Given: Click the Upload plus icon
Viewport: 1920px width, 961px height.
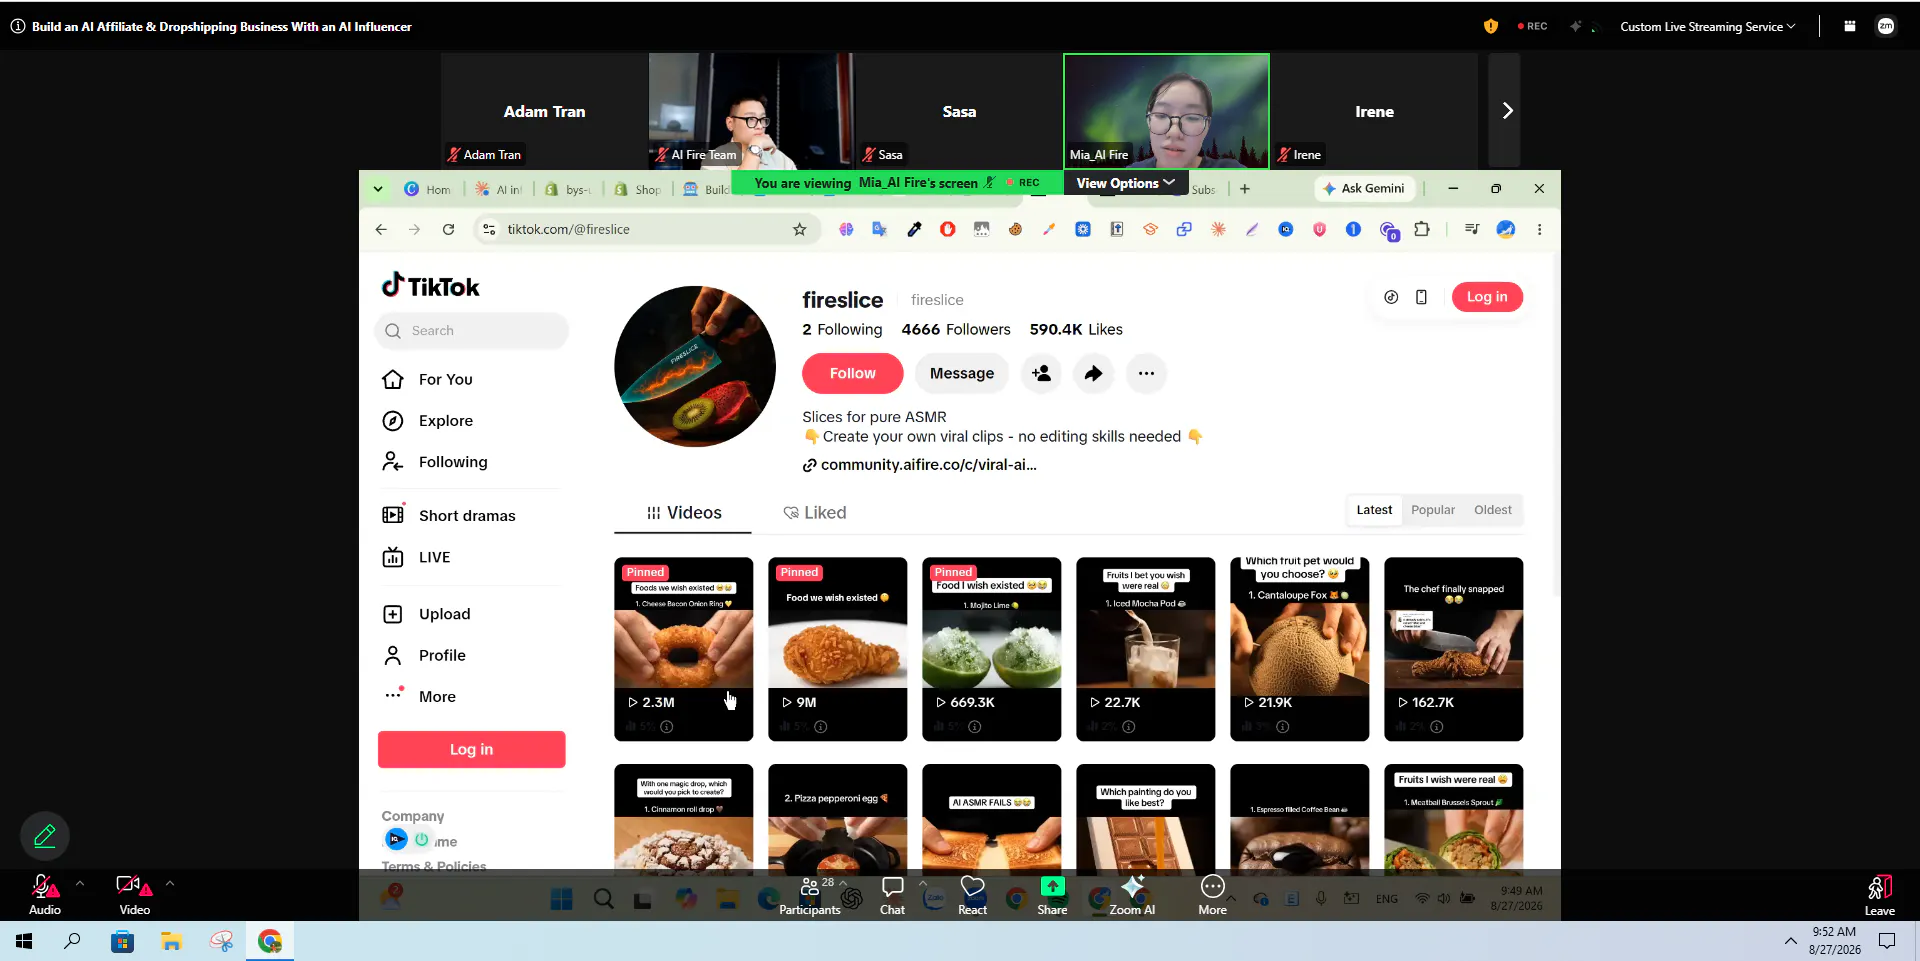Looking at the screenshot, I should 393,614.
